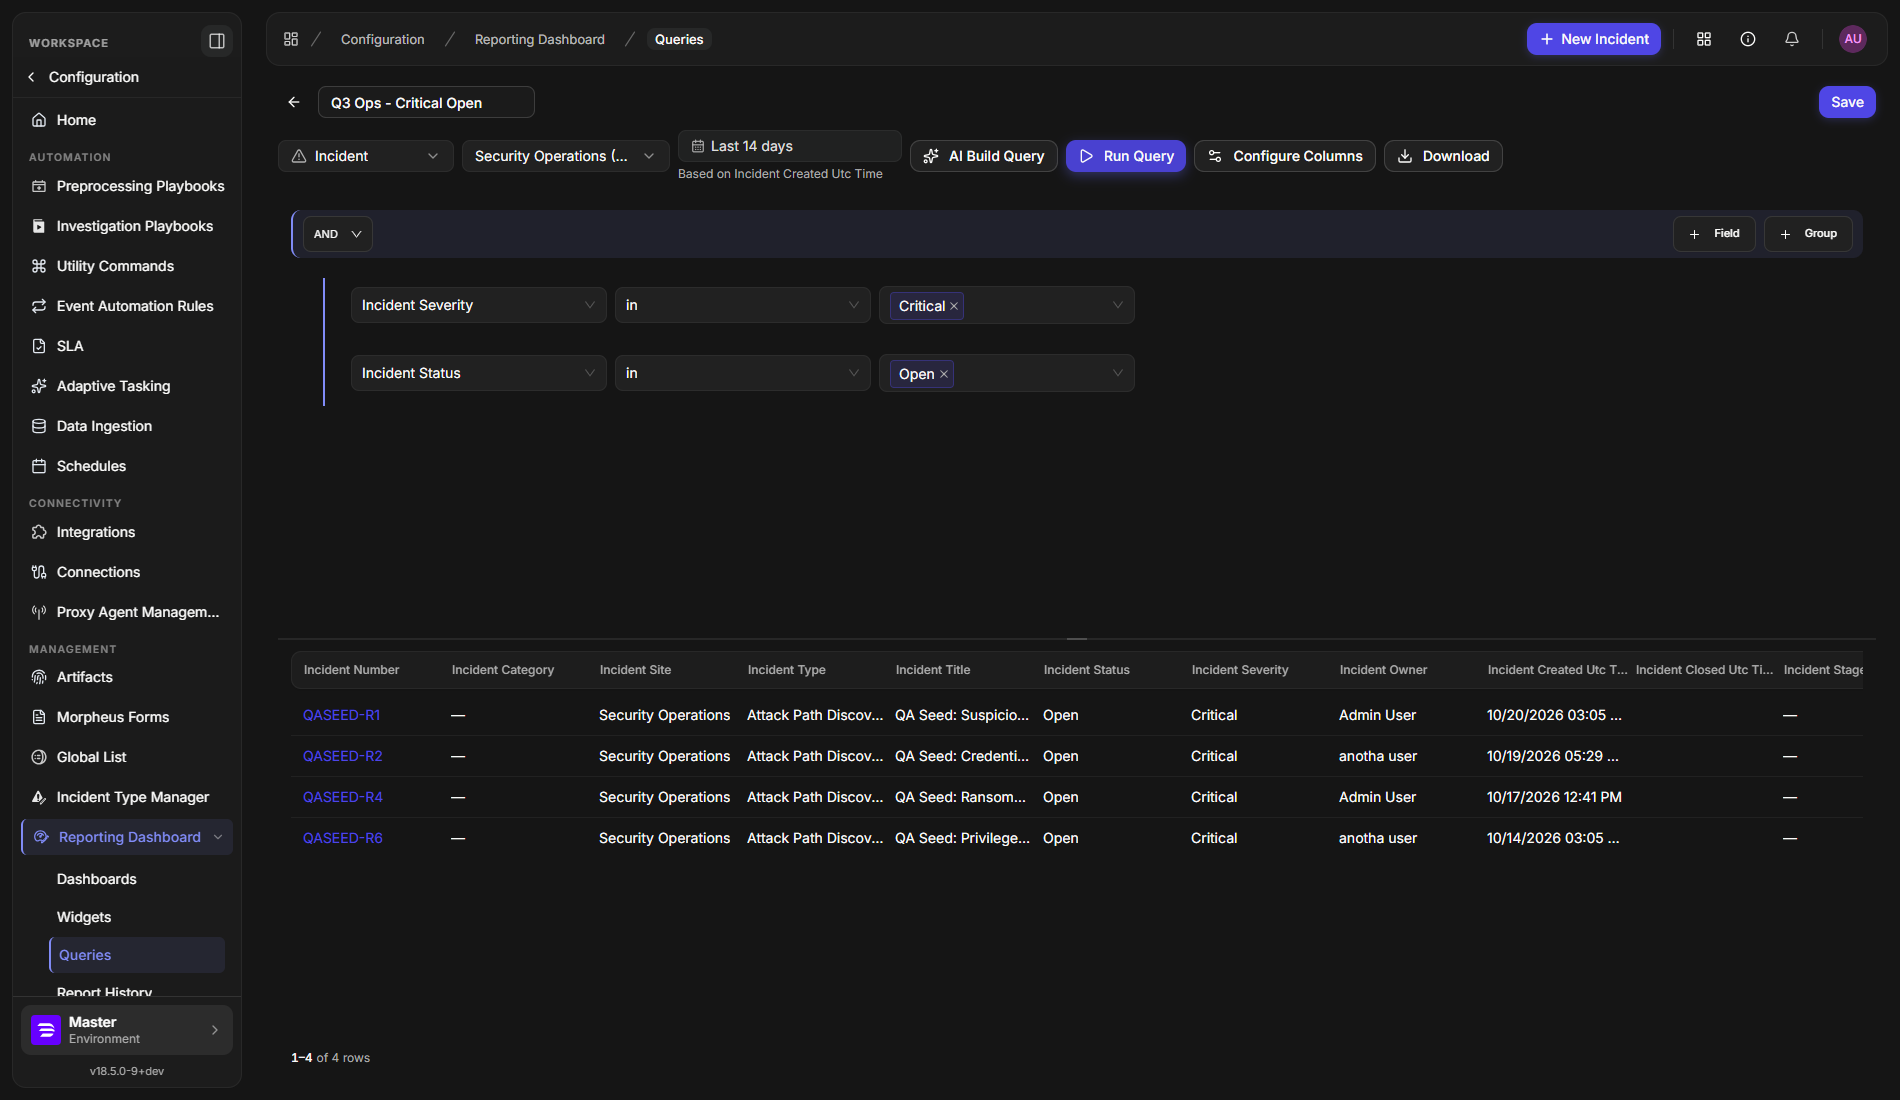Expand the Open status values dropdown

1117,373
